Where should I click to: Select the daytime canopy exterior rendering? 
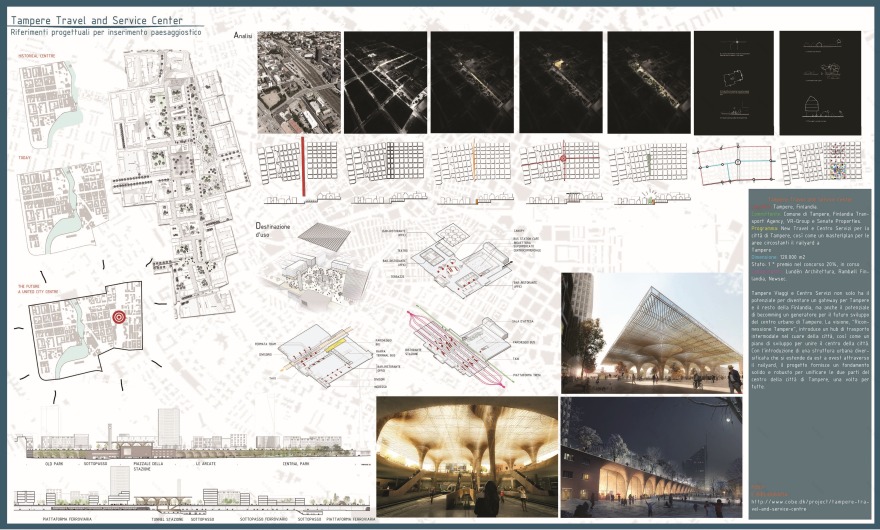[x=652, y=331]
